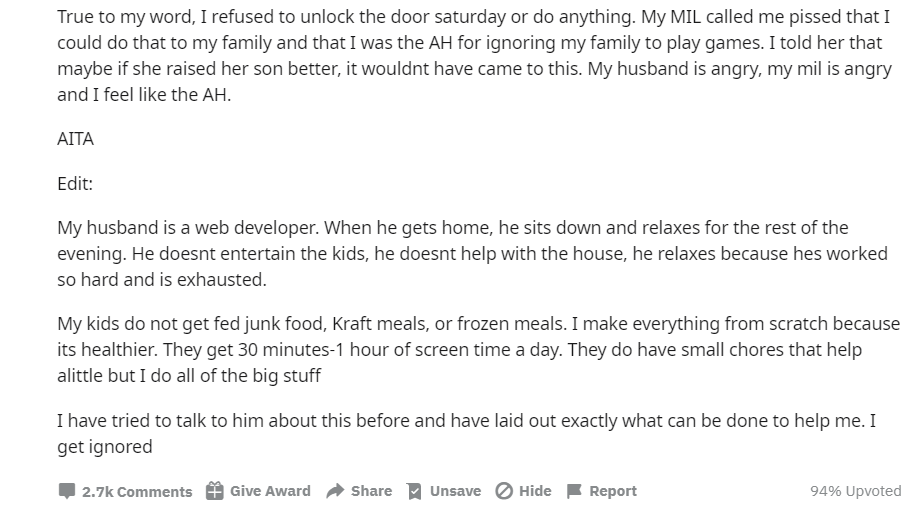Hide the post using Hide label
919x524 pixels.
tap(535, 491)
